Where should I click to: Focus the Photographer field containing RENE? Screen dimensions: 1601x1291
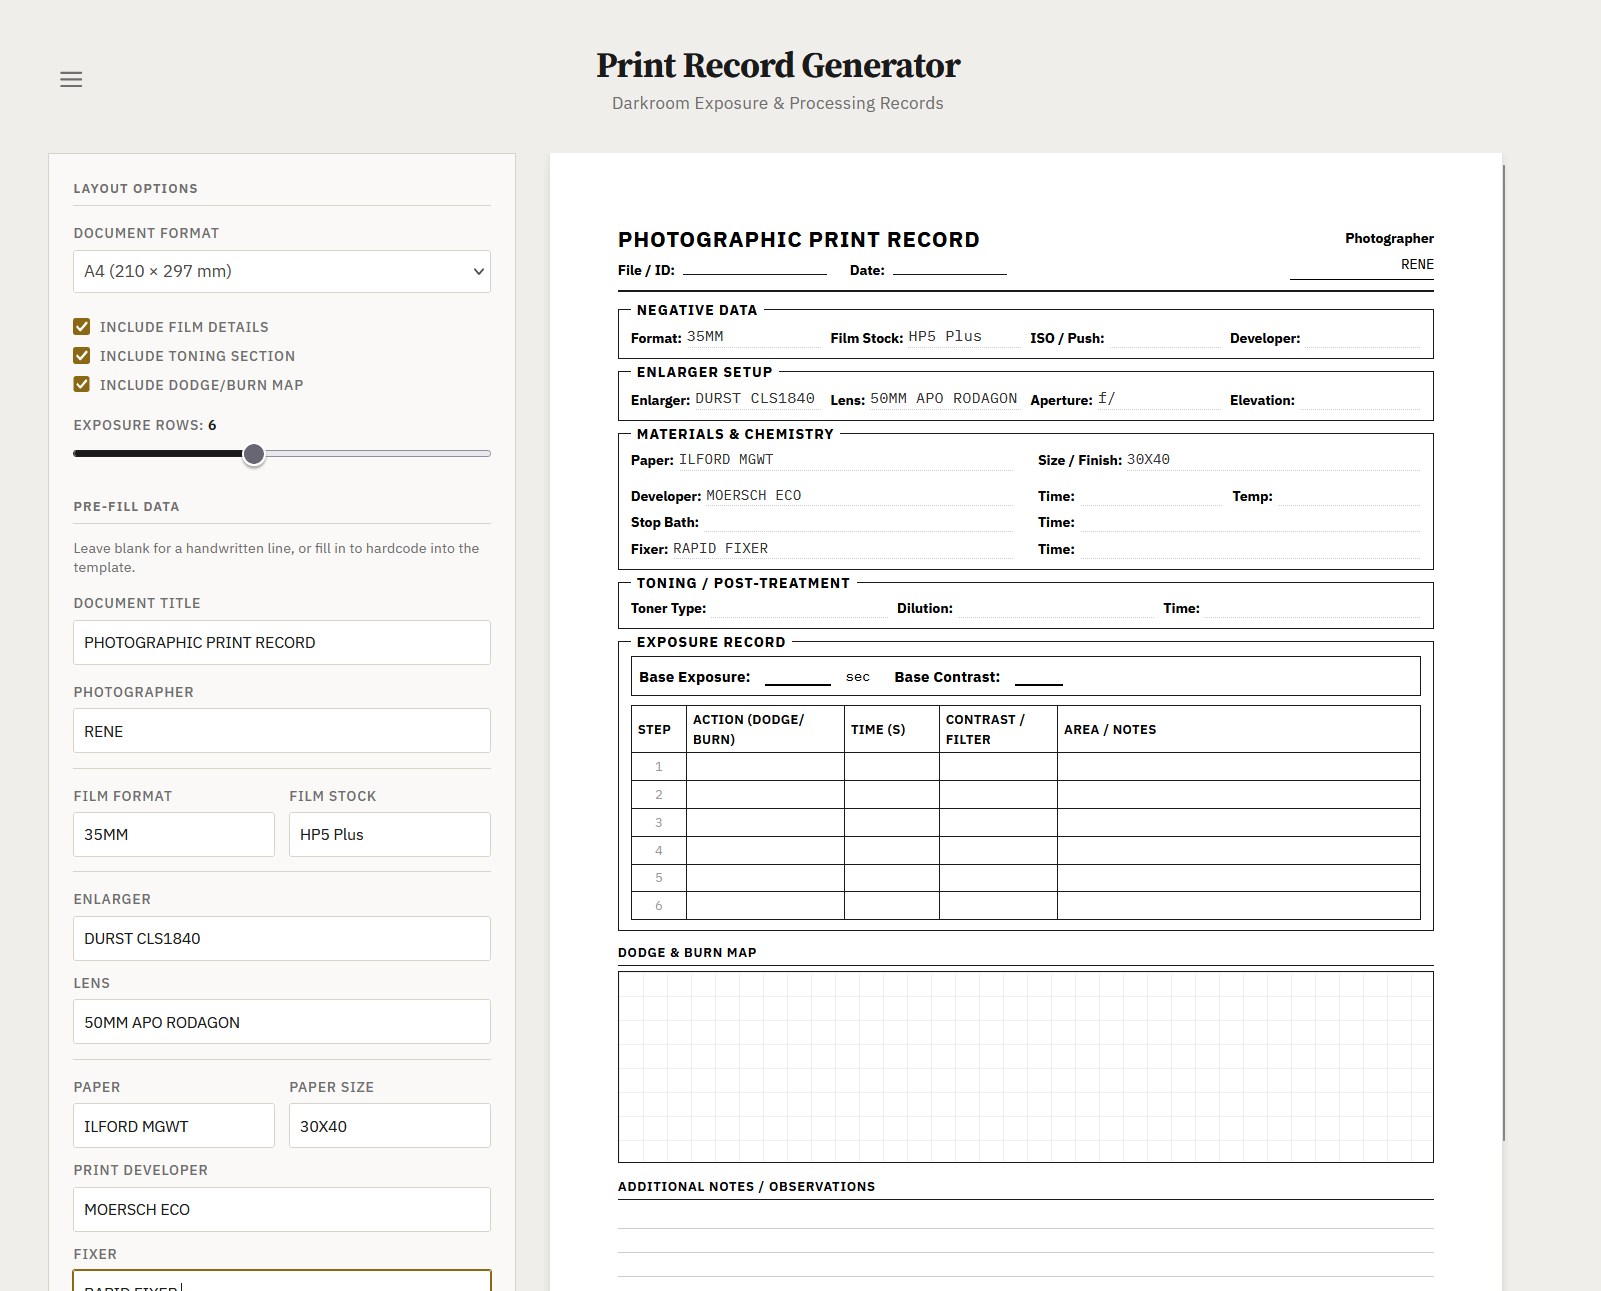281,731
